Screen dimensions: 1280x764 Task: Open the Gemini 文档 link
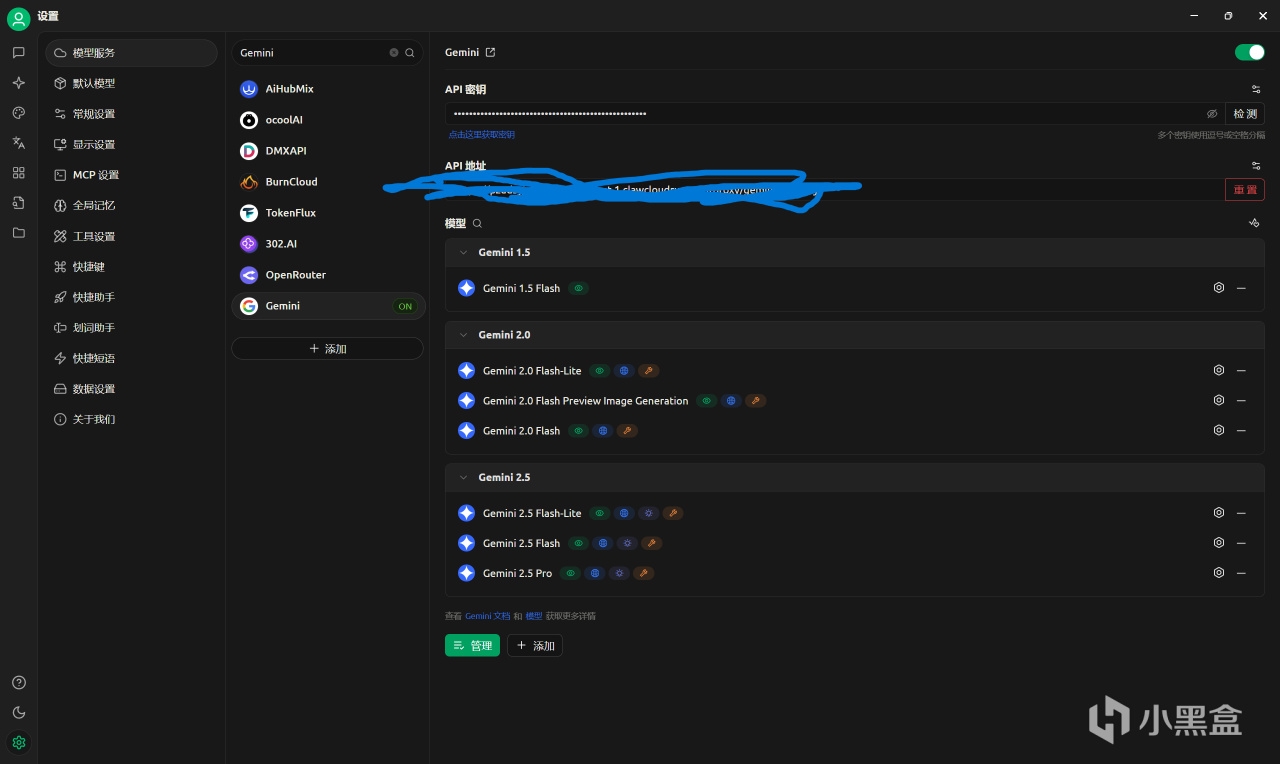tap(487, 616)
